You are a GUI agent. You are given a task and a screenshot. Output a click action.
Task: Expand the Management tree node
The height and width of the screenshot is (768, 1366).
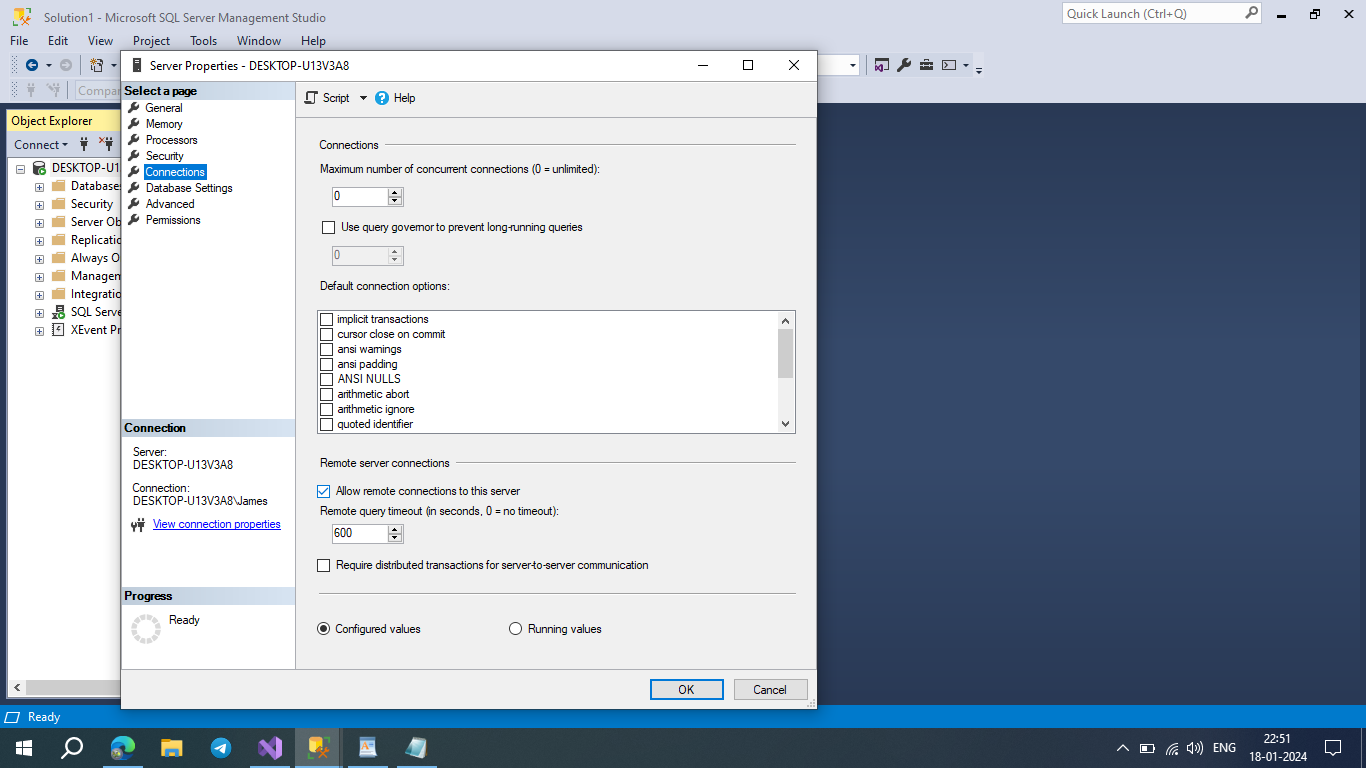39,277
